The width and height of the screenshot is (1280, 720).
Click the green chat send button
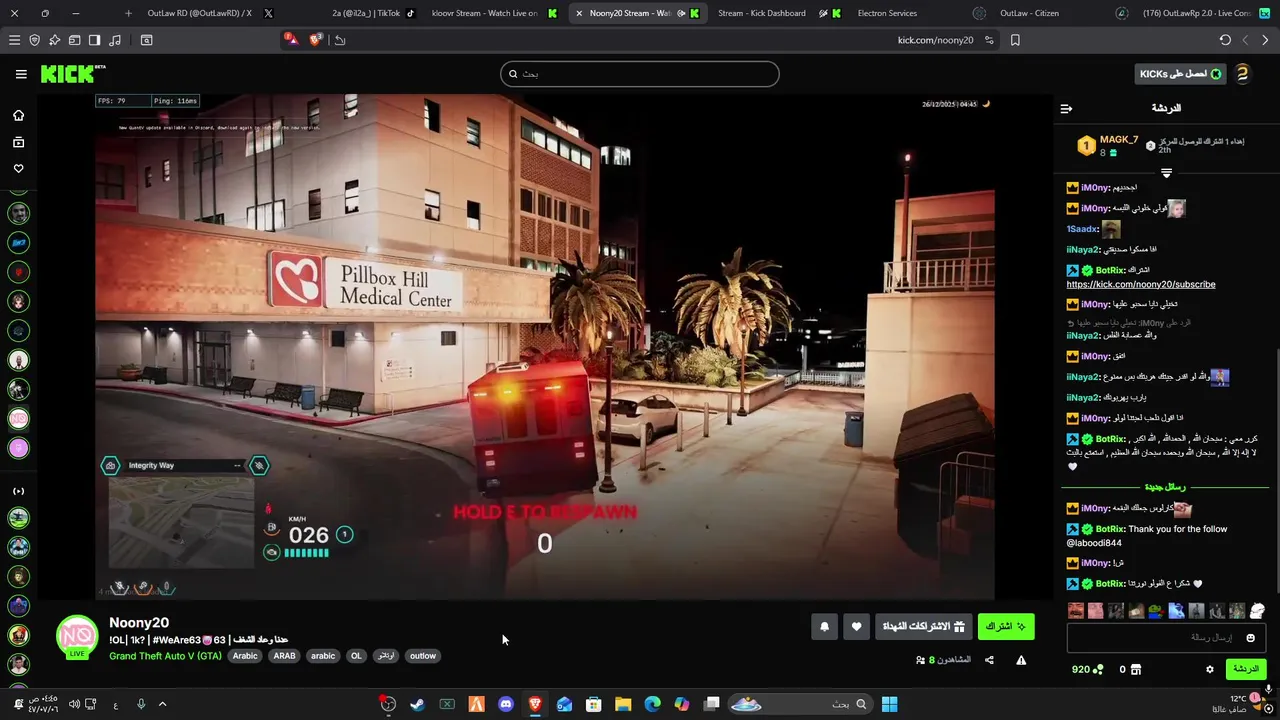[1245, 669]
